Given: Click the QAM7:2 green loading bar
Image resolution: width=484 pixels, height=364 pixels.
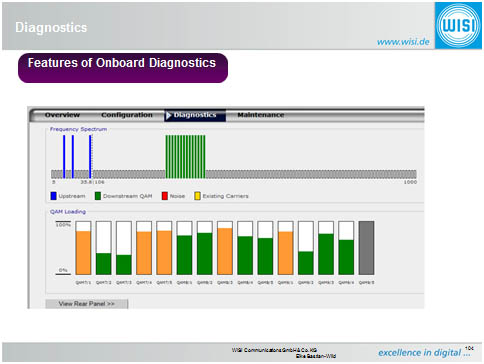Looking at the screenshot, I should [104, 264].
